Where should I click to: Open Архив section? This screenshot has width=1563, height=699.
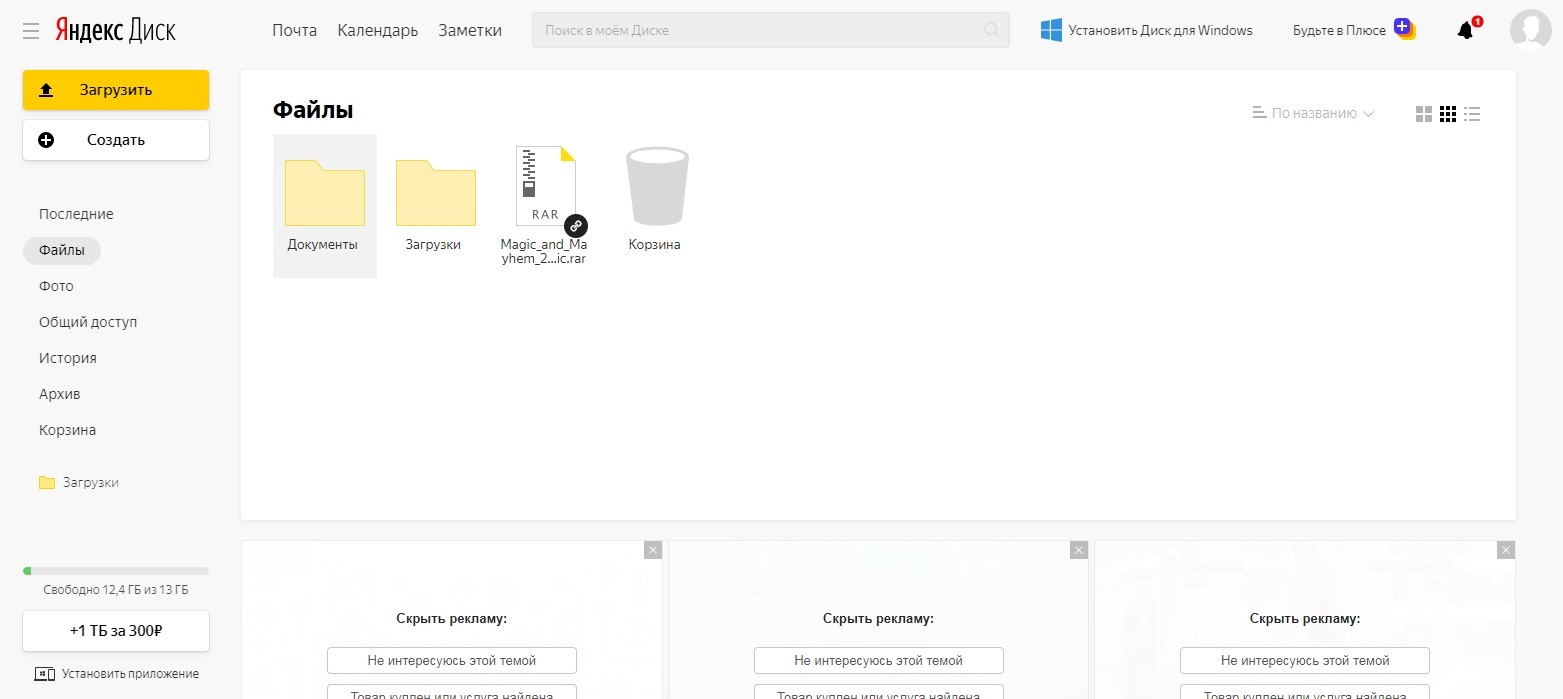[x=59, y=394]
